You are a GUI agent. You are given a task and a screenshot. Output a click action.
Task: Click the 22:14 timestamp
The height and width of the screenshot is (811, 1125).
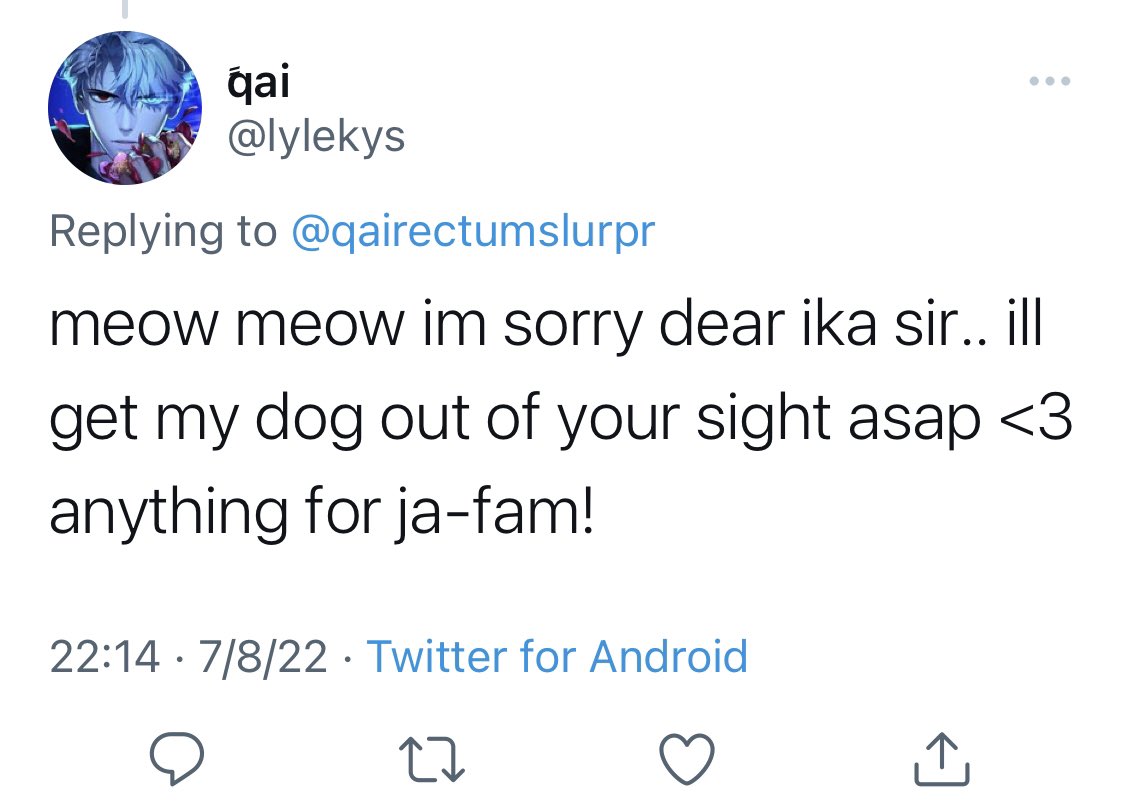click(104, 657)
